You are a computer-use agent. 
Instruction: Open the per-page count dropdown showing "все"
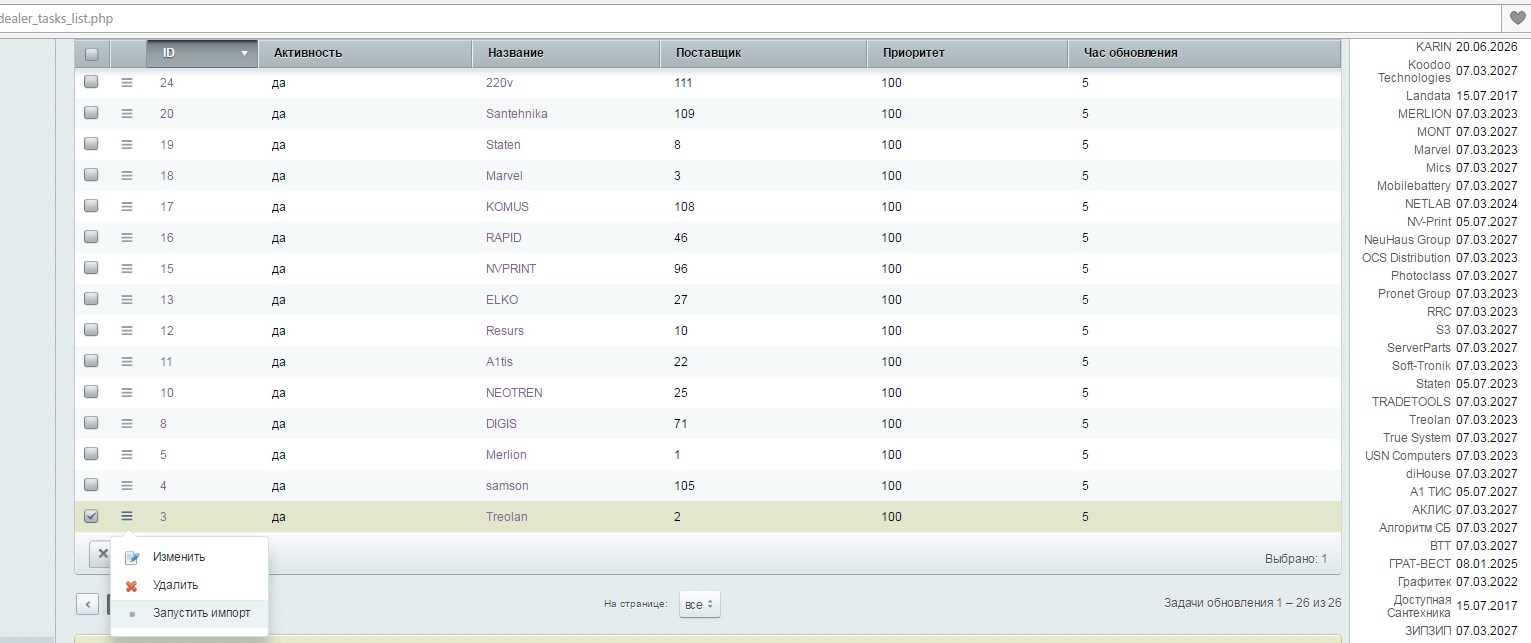pos(699,604)
